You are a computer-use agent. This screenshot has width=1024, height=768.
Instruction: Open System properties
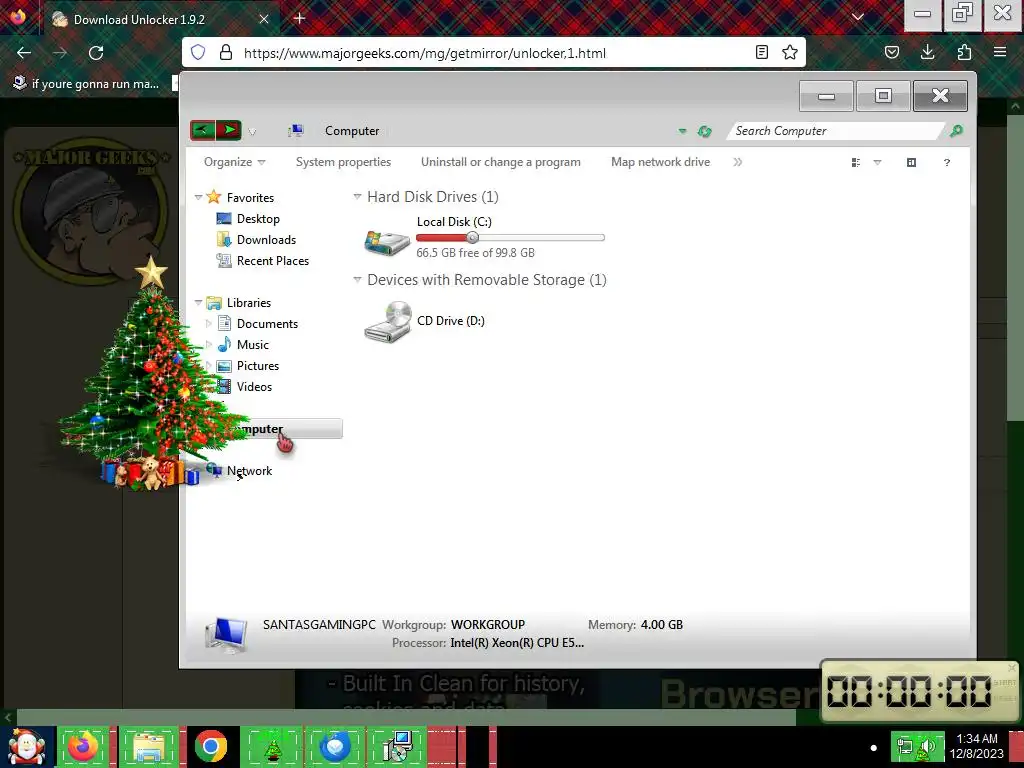point(343,162)
